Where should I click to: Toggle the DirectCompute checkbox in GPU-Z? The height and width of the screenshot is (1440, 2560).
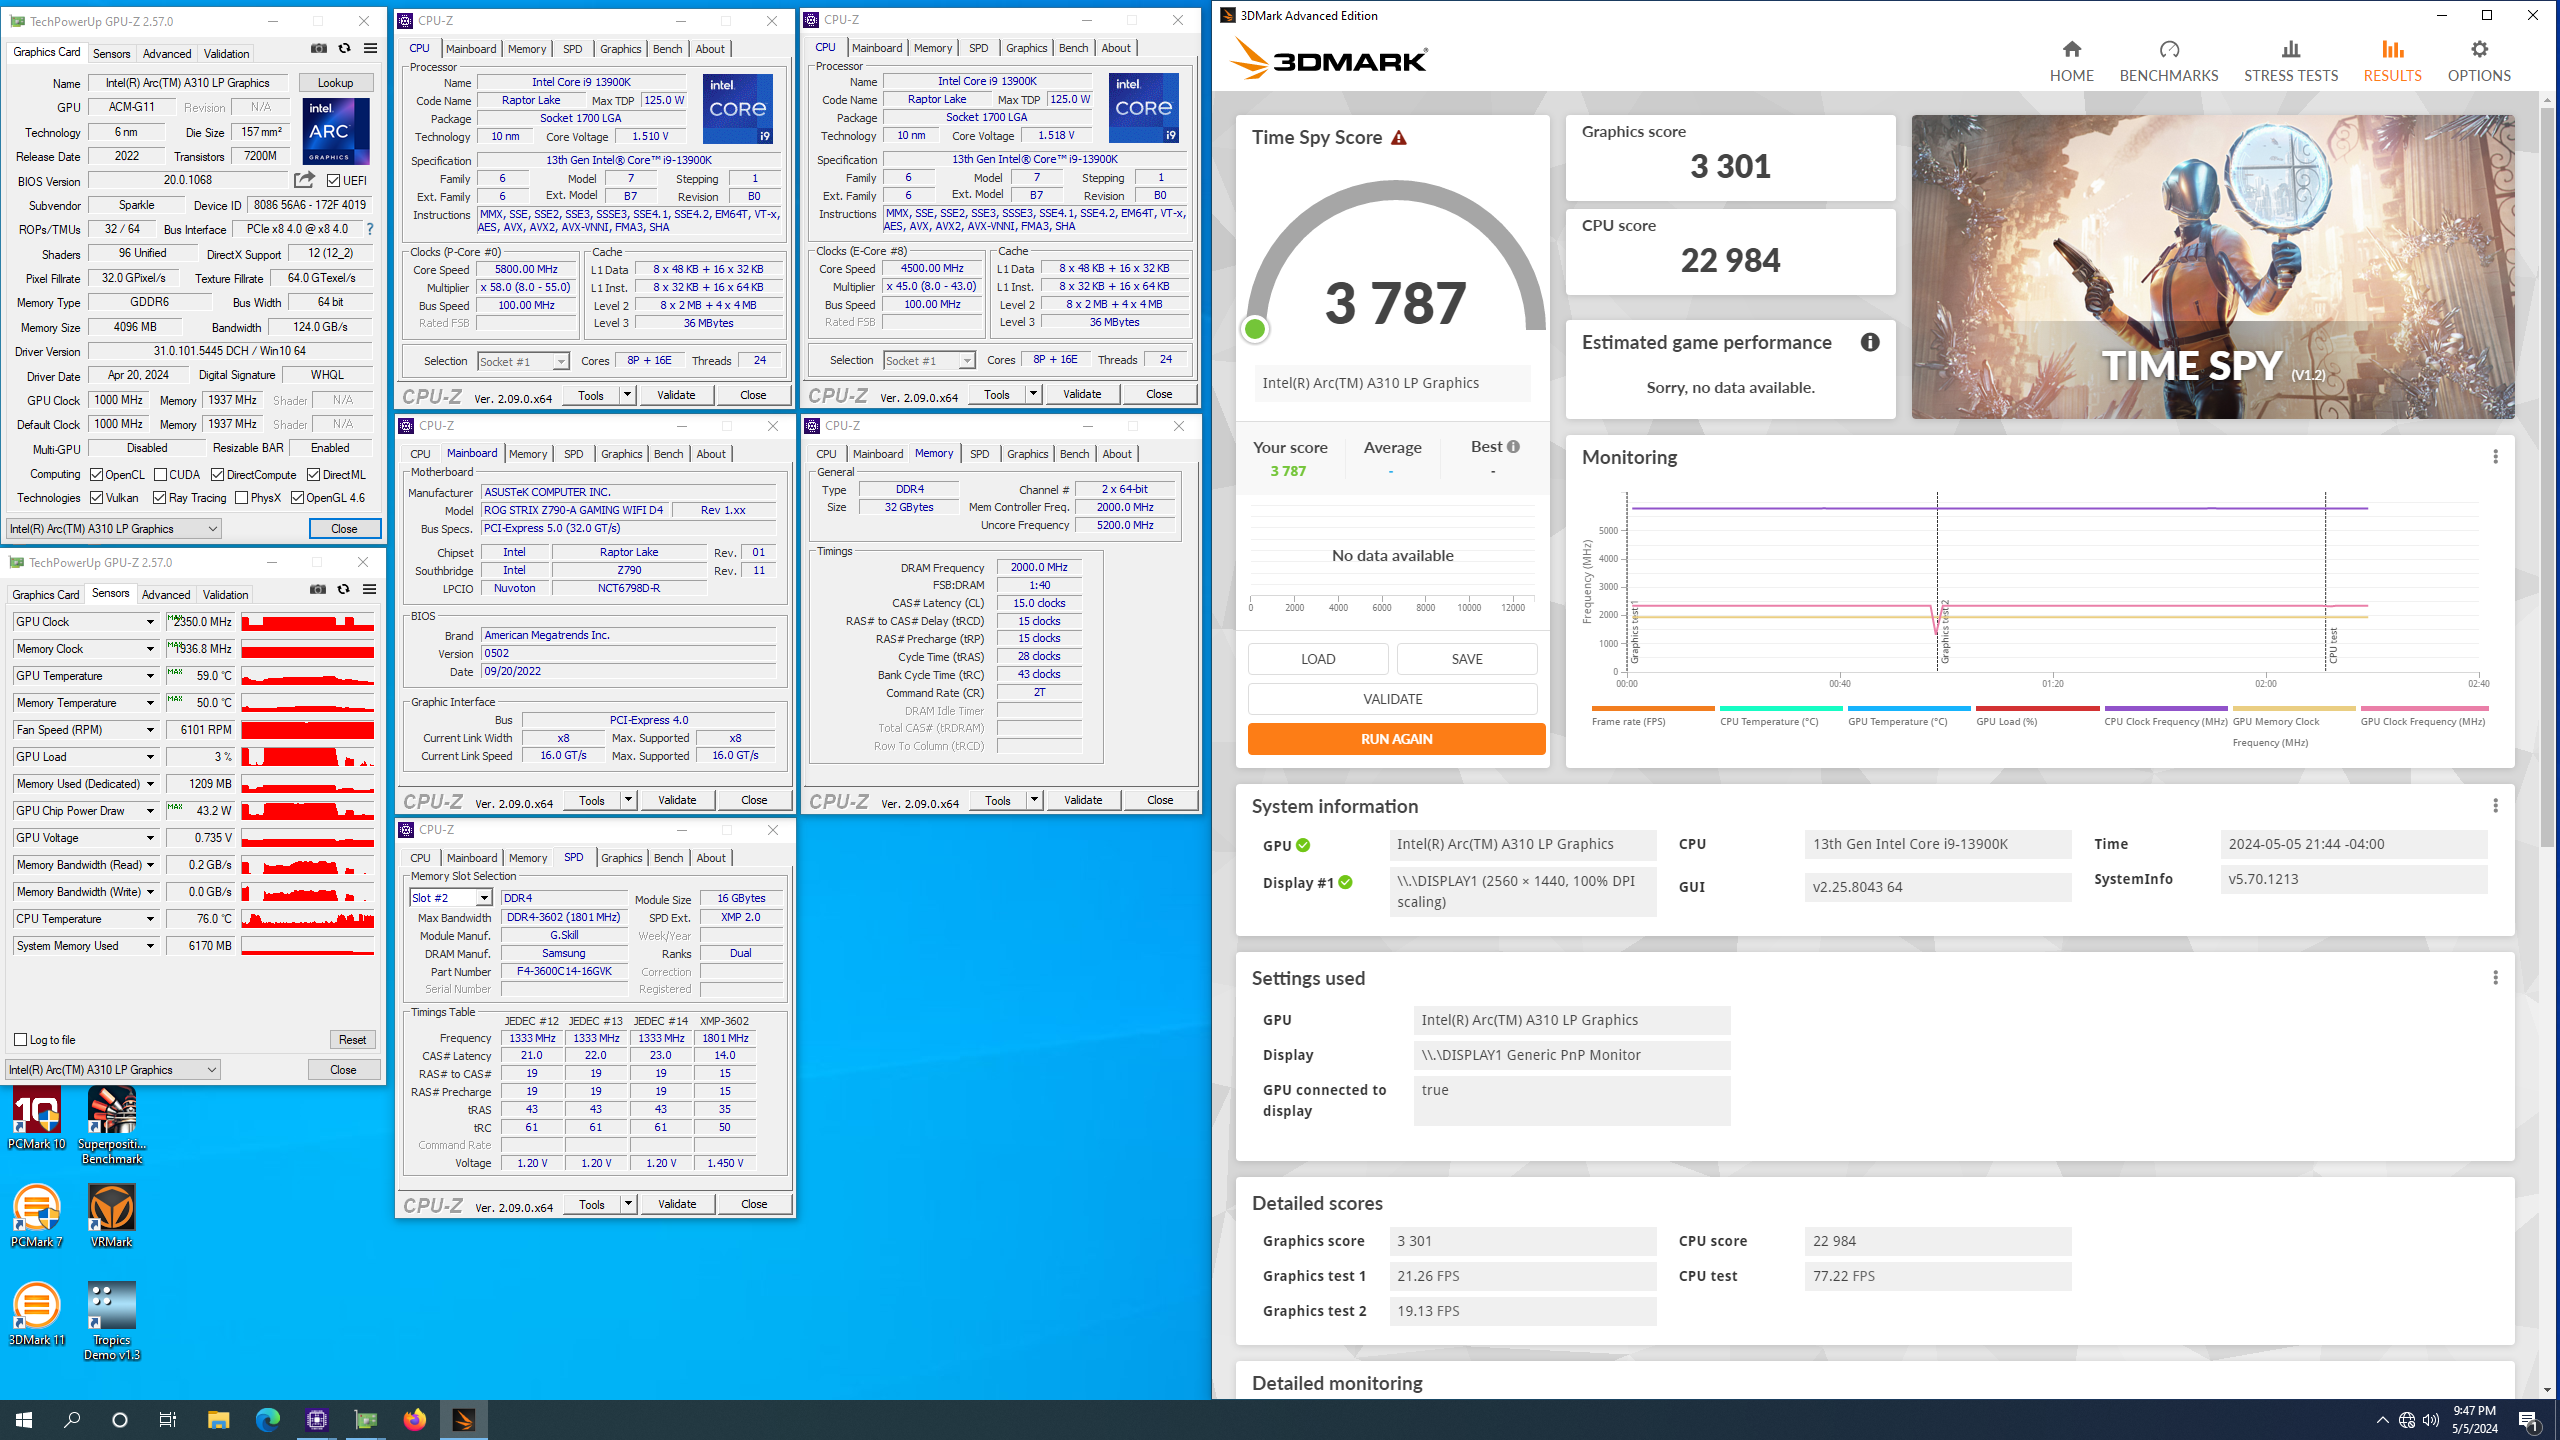(x=217, y=475)
